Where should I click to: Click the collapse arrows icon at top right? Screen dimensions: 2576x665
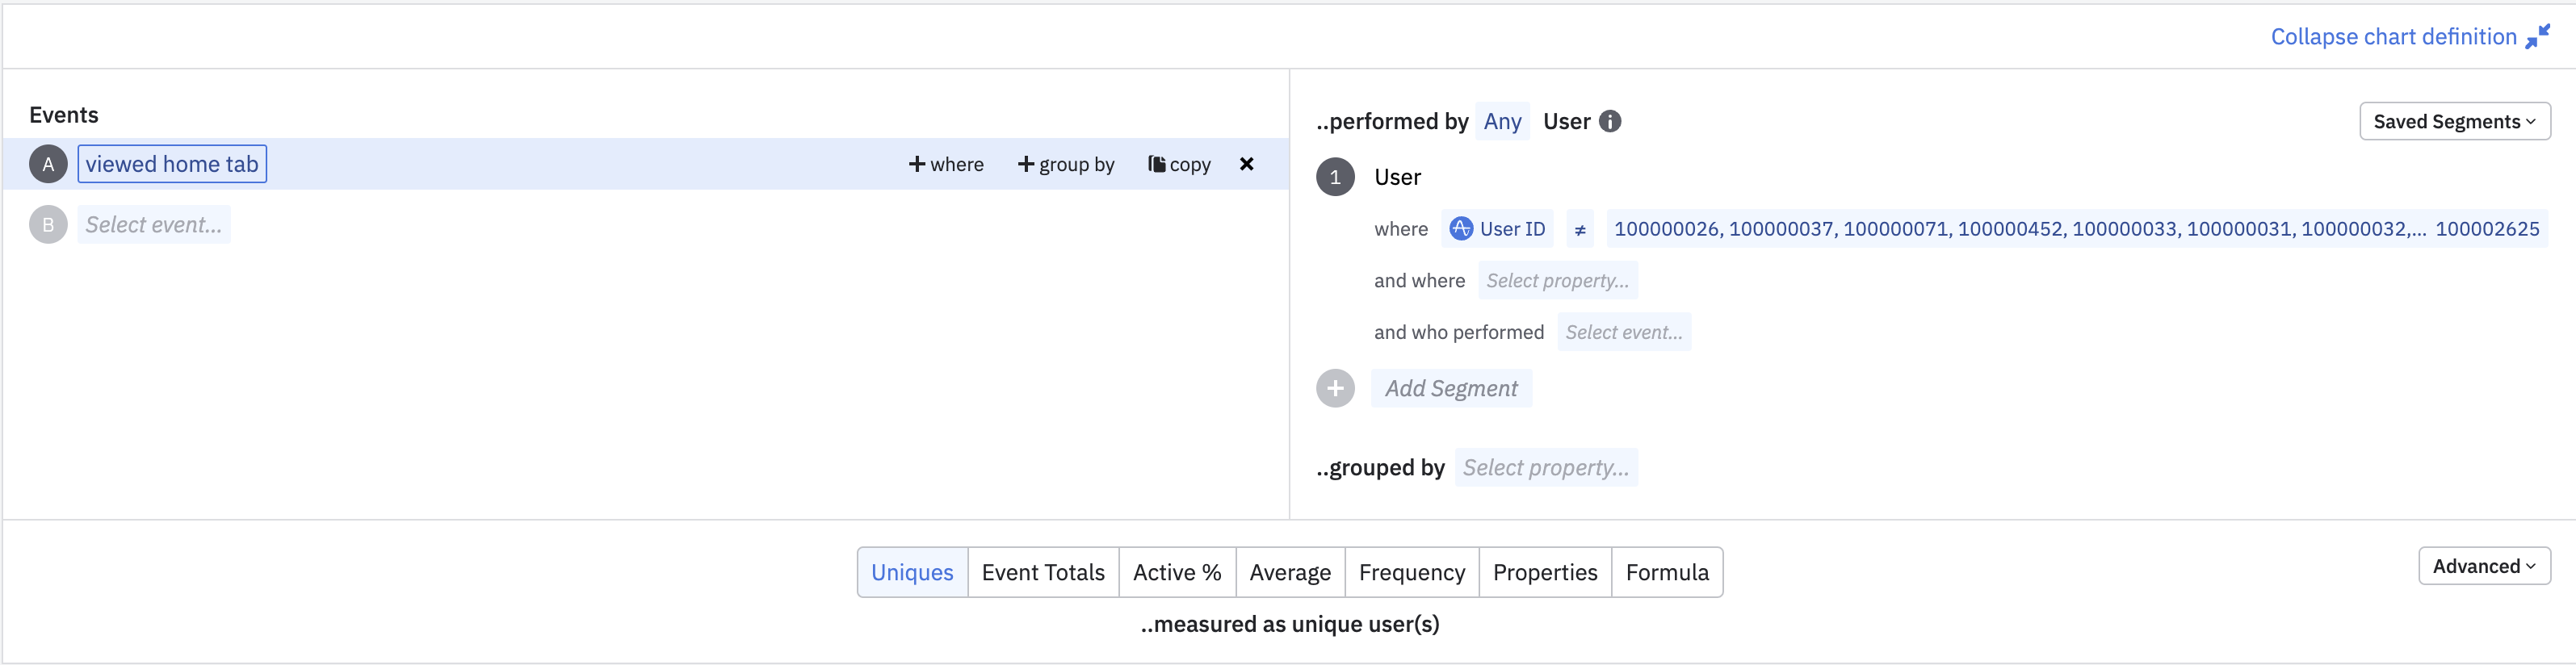click(2537, 37)
